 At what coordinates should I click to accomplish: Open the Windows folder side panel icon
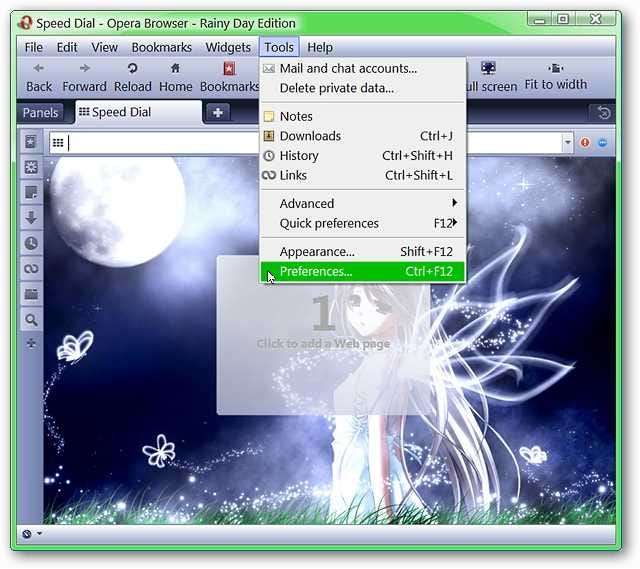point(31,294)
